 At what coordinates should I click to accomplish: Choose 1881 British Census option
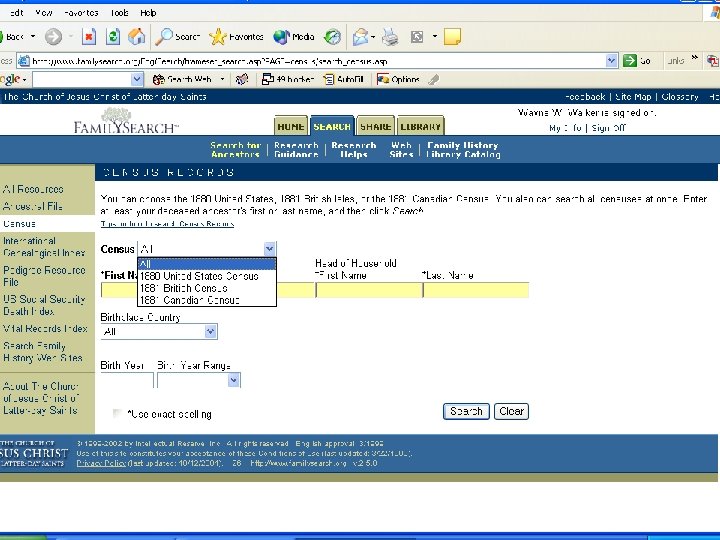coord(207,288)
